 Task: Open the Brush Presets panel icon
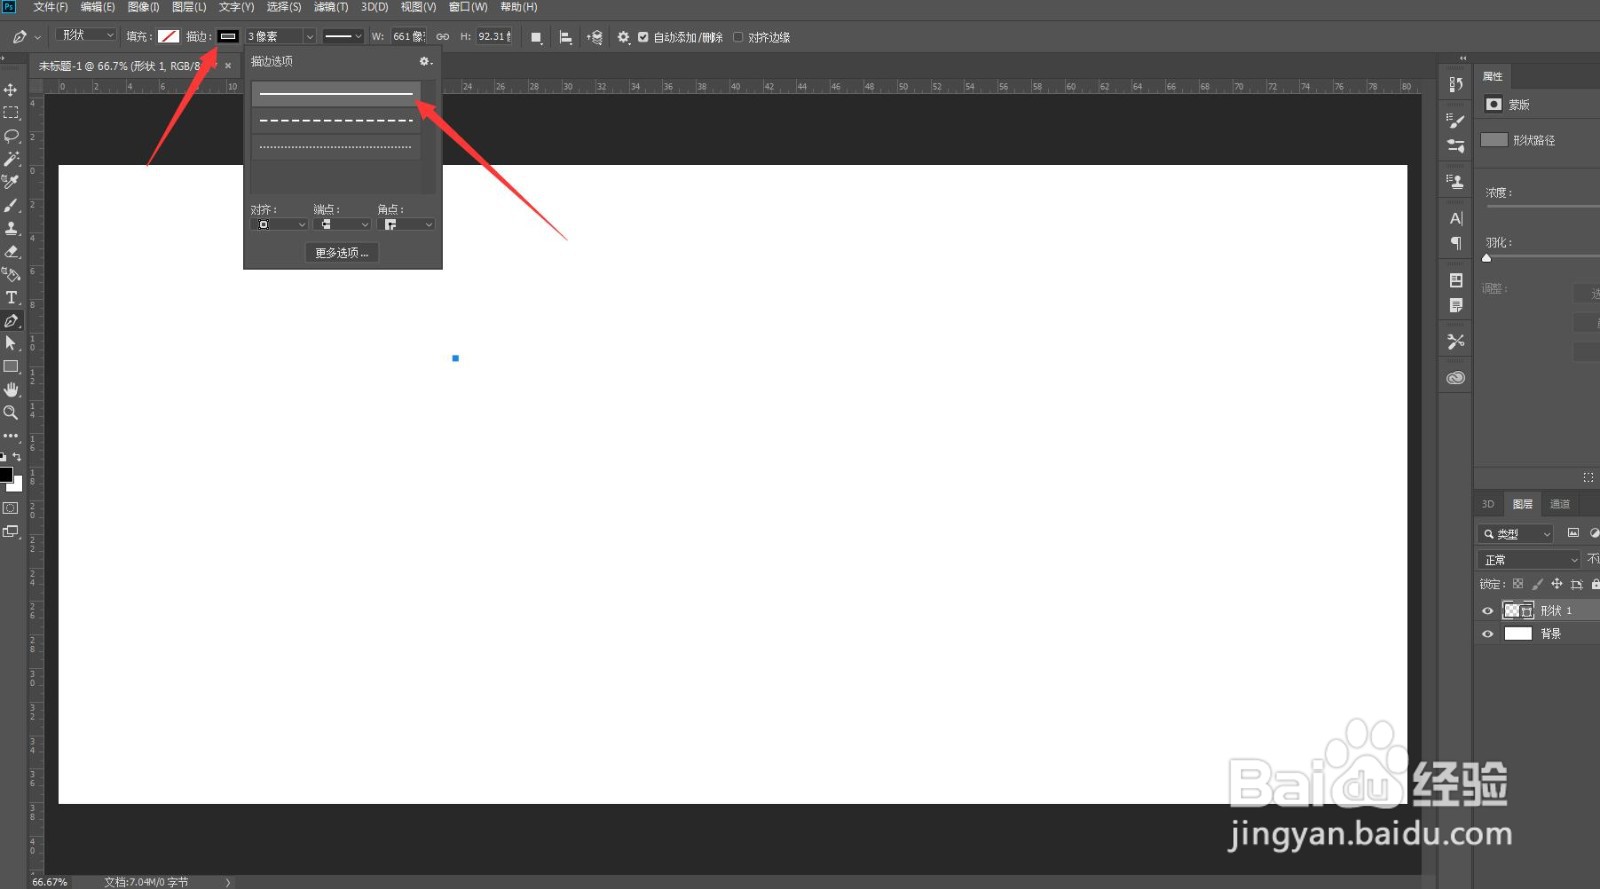[x=1456, y=145]
